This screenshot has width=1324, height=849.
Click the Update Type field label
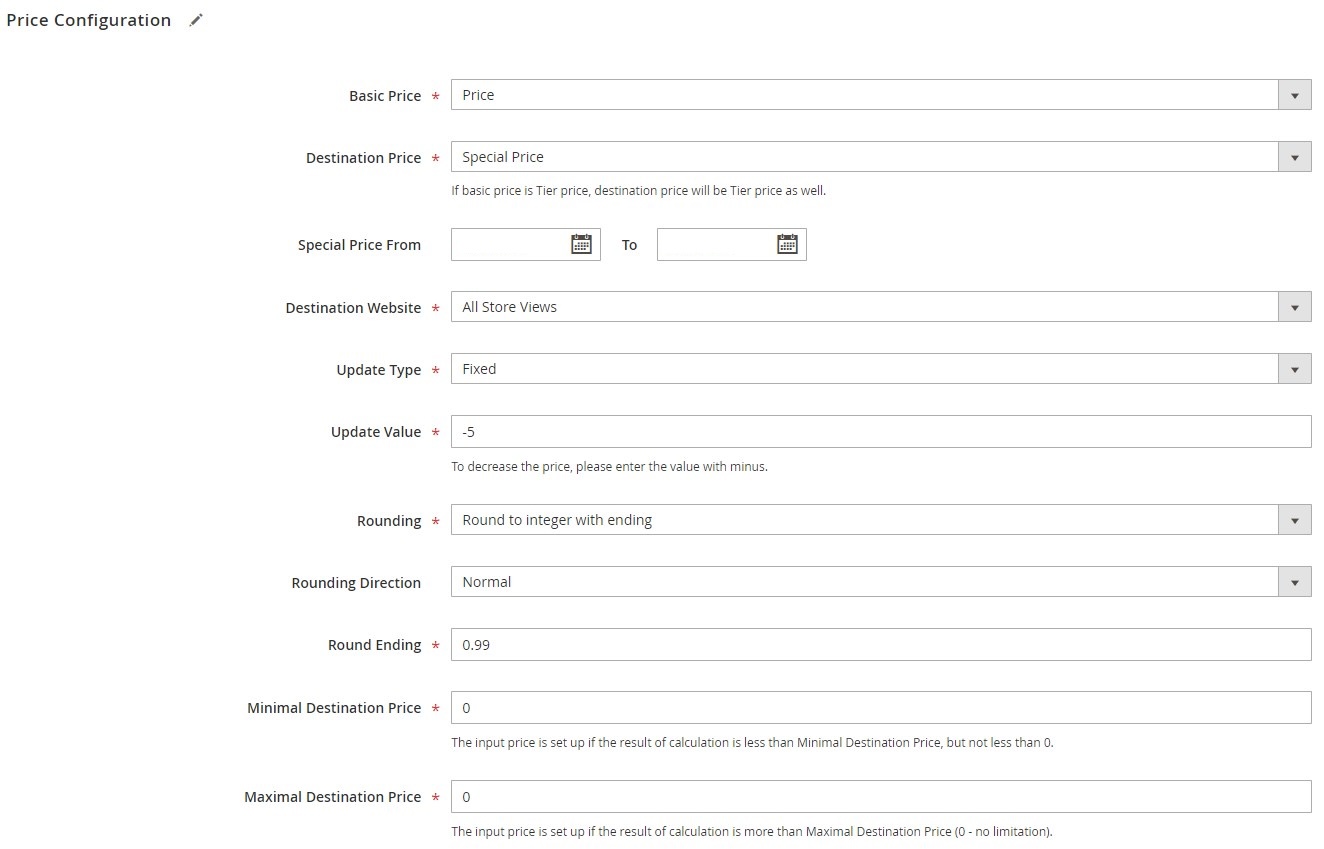[379, 370]
